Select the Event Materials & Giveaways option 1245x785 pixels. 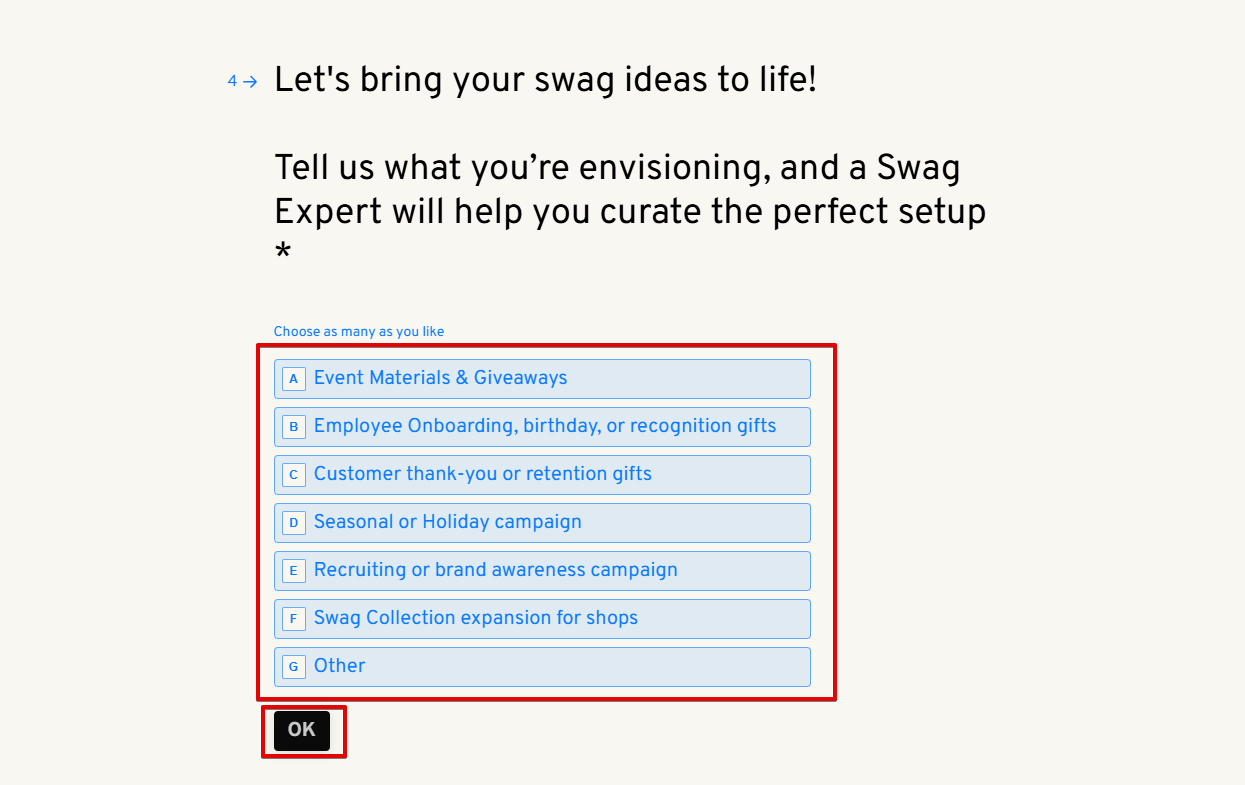(441, 378)
